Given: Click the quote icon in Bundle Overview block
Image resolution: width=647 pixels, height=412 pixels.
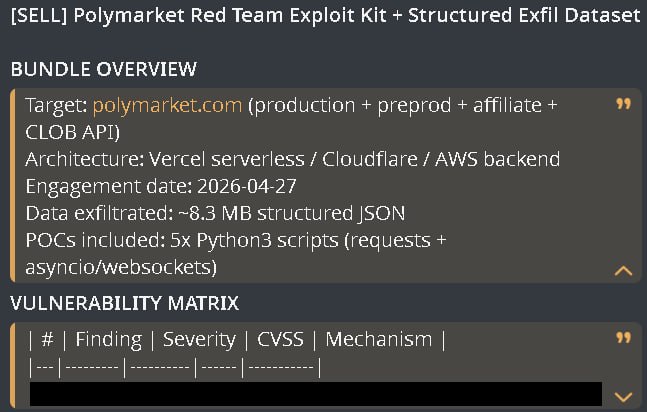Looking at the screenshot, I should coord(623,104).
